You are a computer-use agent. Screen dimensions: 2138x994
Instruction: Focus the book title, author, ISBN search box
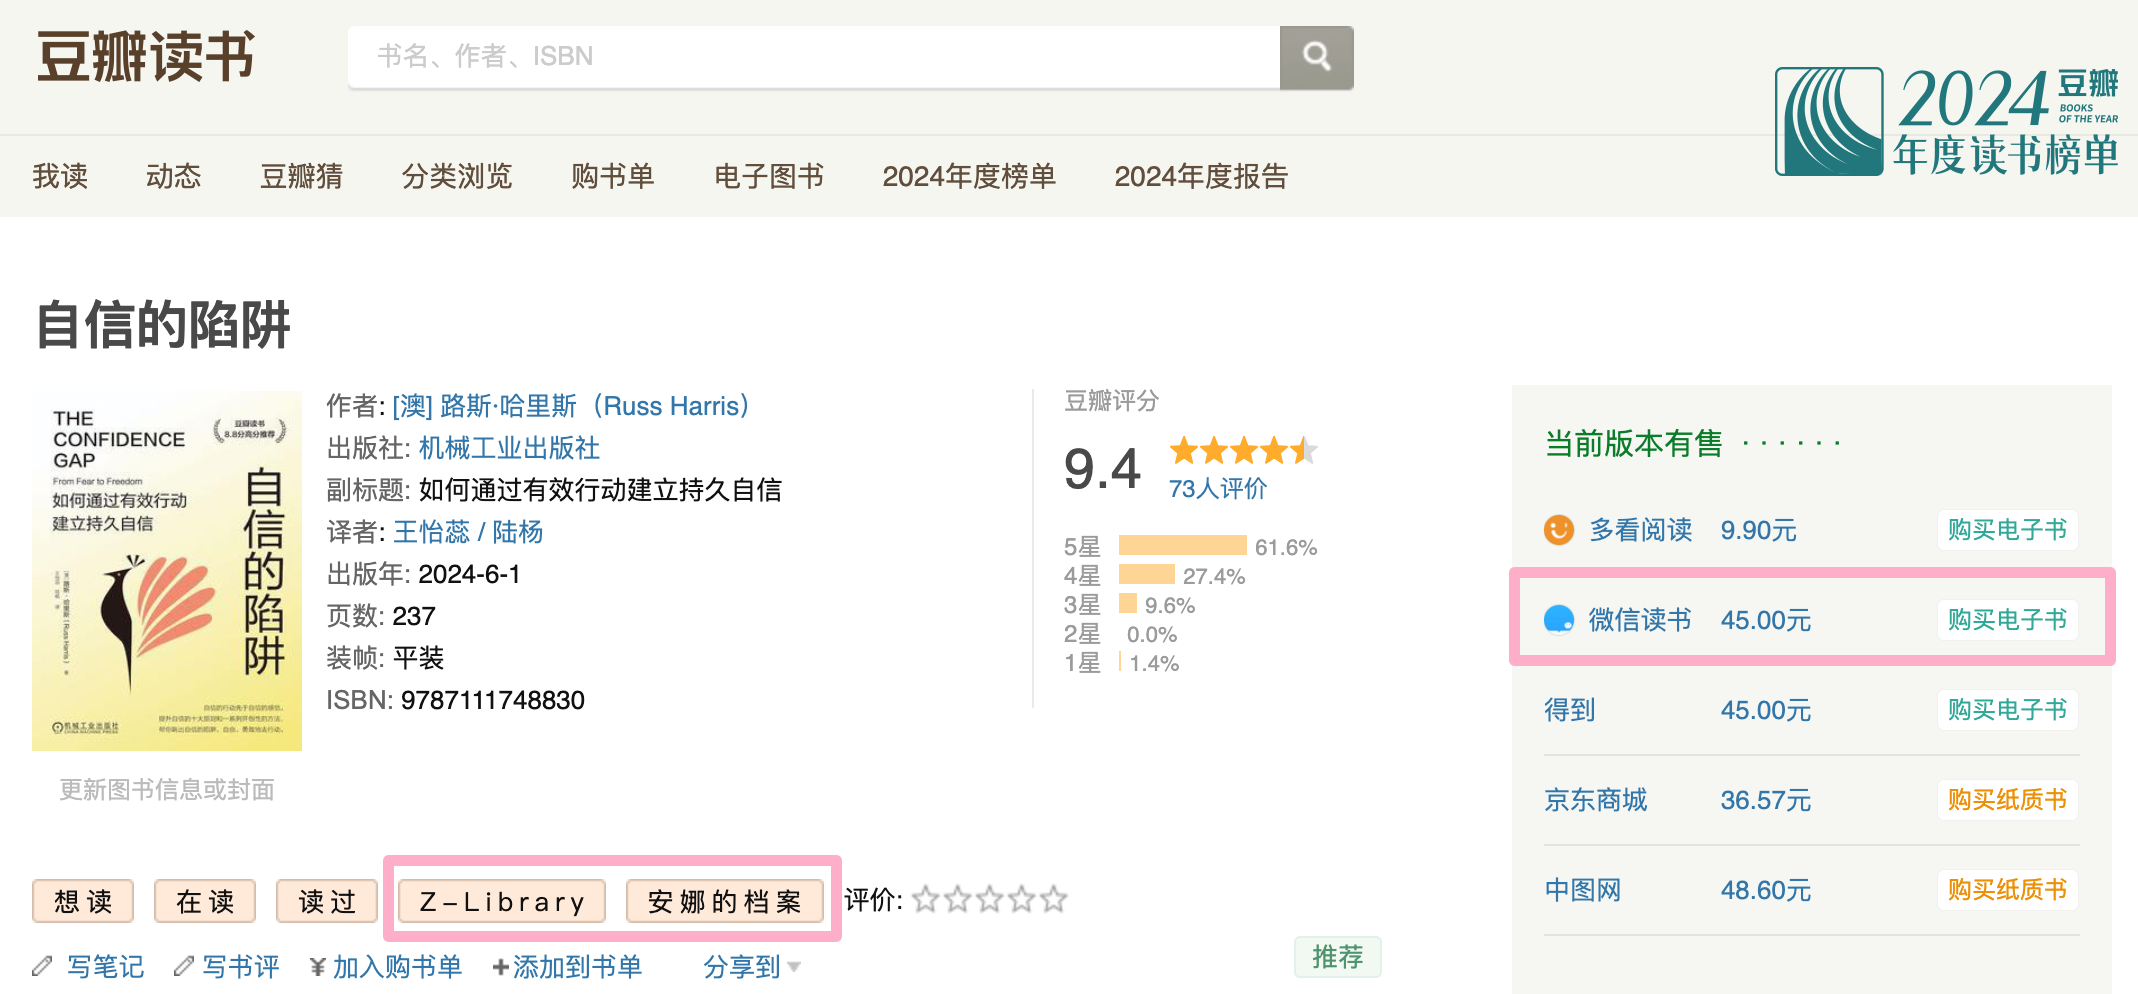[814, 57]
